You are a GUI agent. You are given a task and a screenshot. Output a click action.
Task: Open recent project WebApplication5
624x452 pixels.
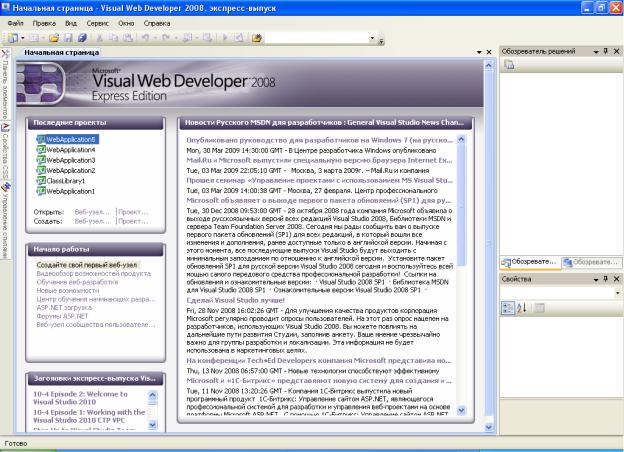tap(67, 139)
